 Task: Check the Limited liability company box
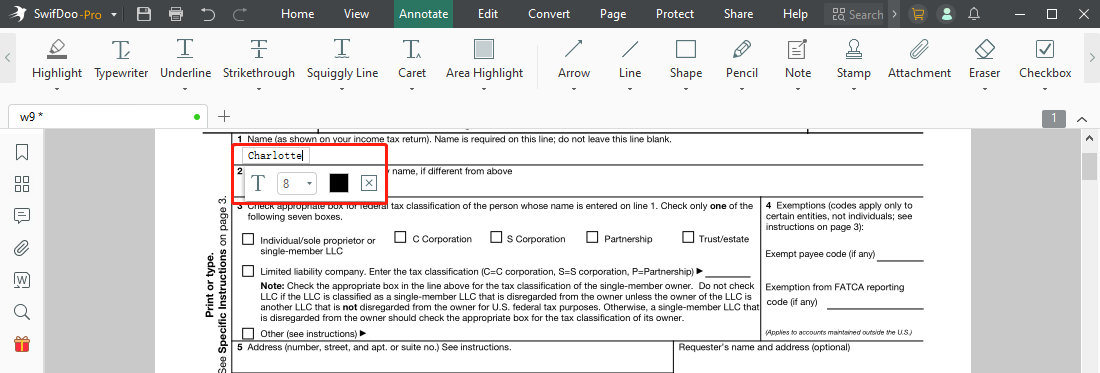(248, 271)
